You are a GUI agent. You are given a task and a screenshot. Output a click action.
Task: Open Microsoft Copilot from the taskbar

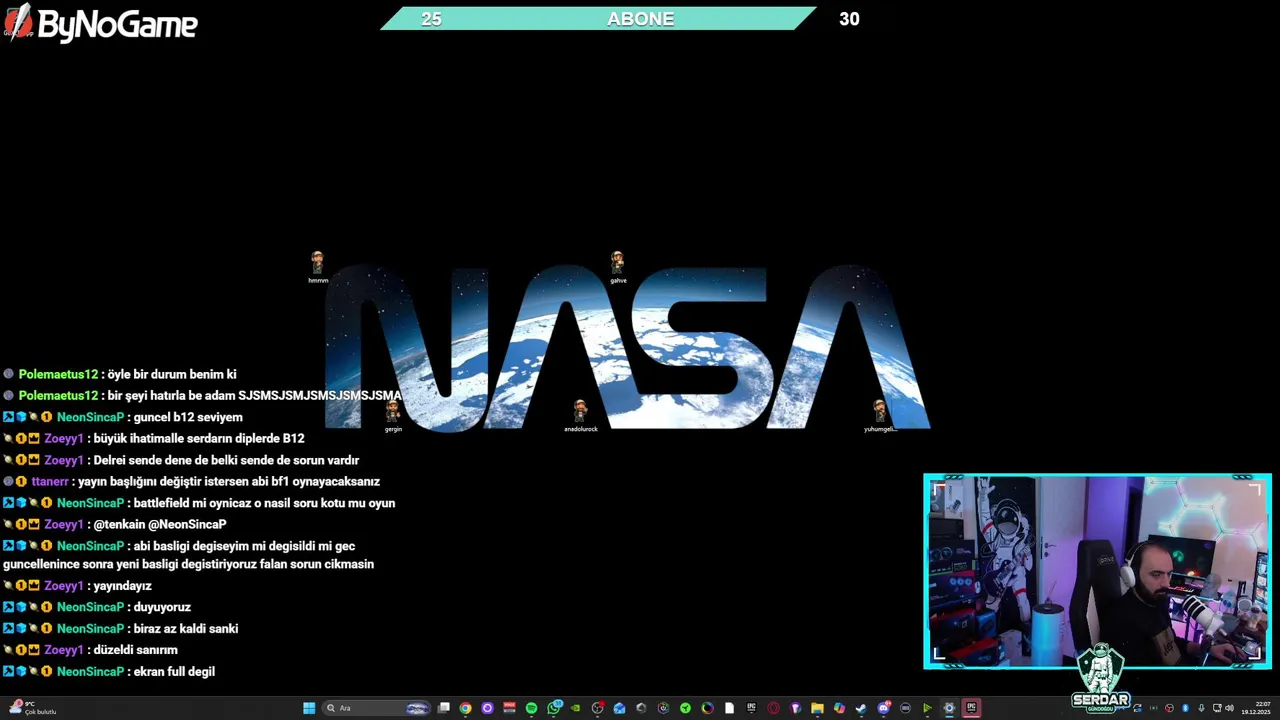(x=839, y=708)
